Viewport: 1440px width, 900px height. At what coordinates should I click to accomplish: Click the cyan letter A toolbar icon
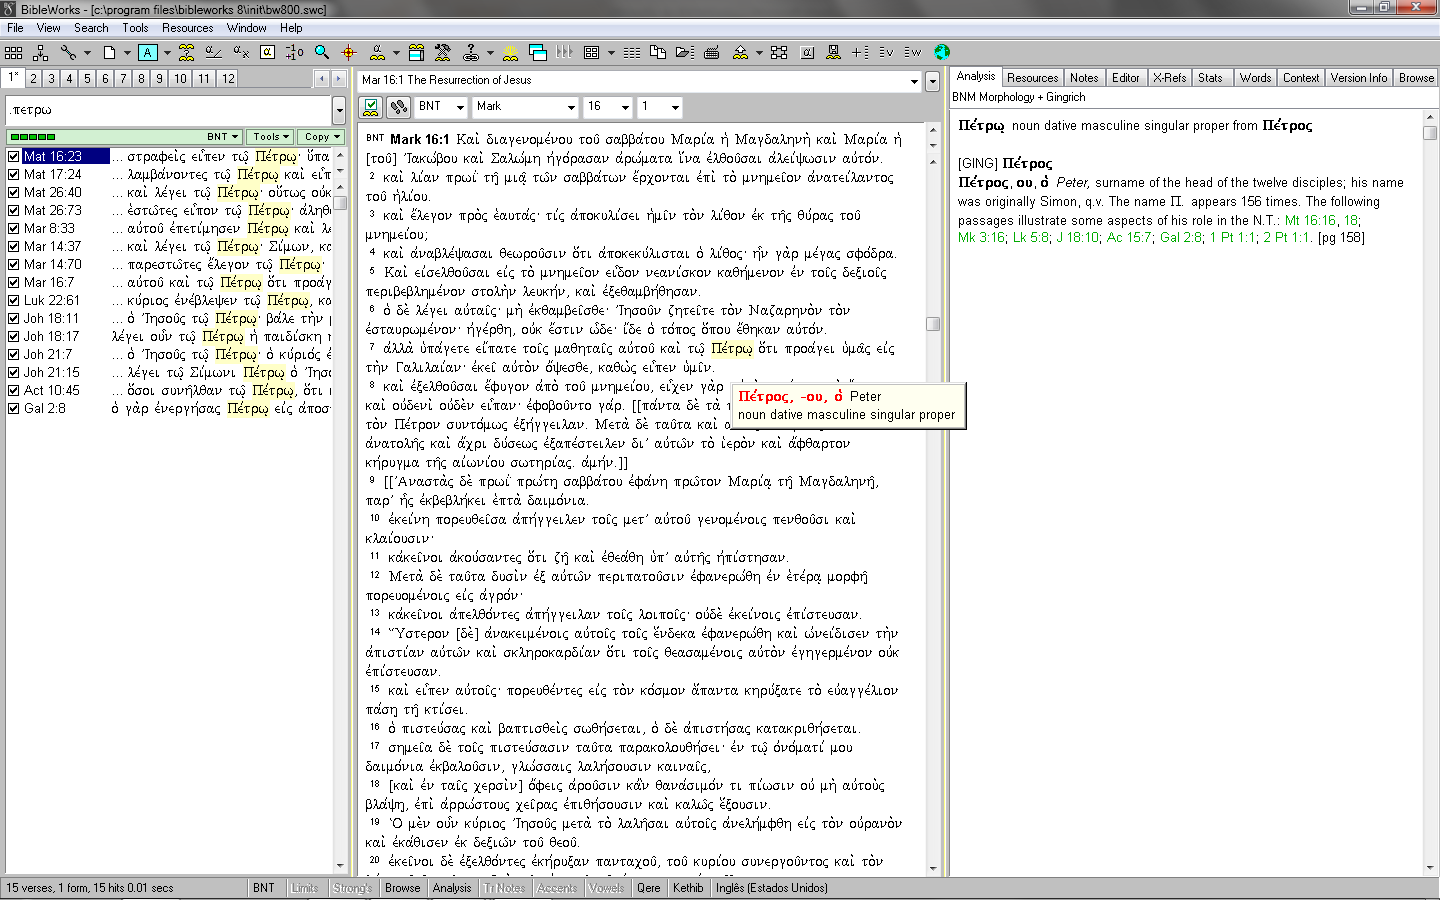point(148,52)
